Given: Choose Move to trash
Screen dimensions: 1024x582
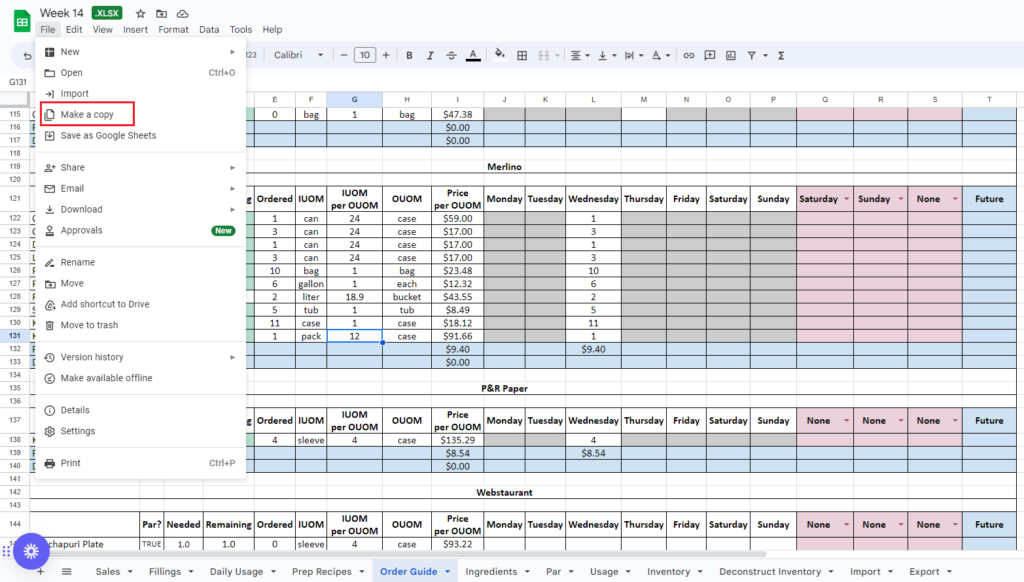Looking at the screenshot, I should click(89, 325).
